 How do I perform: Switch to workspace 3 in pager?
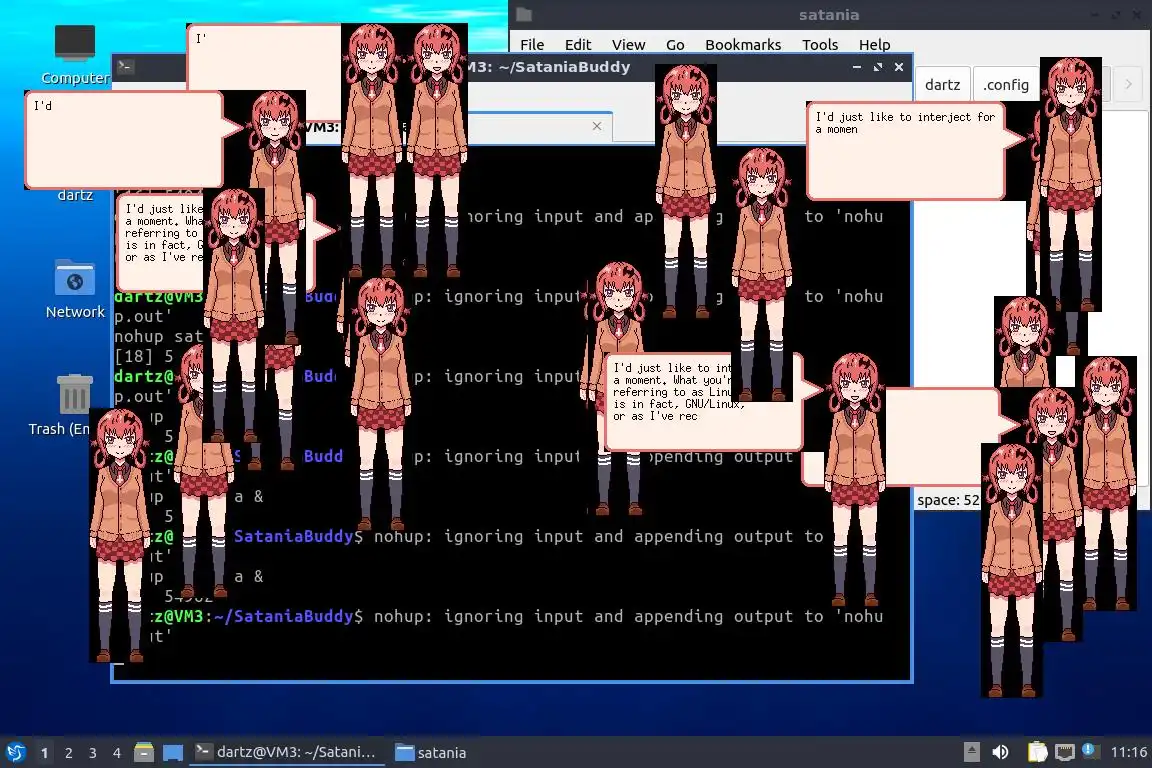pyautogui.click(x=93, y=753)
